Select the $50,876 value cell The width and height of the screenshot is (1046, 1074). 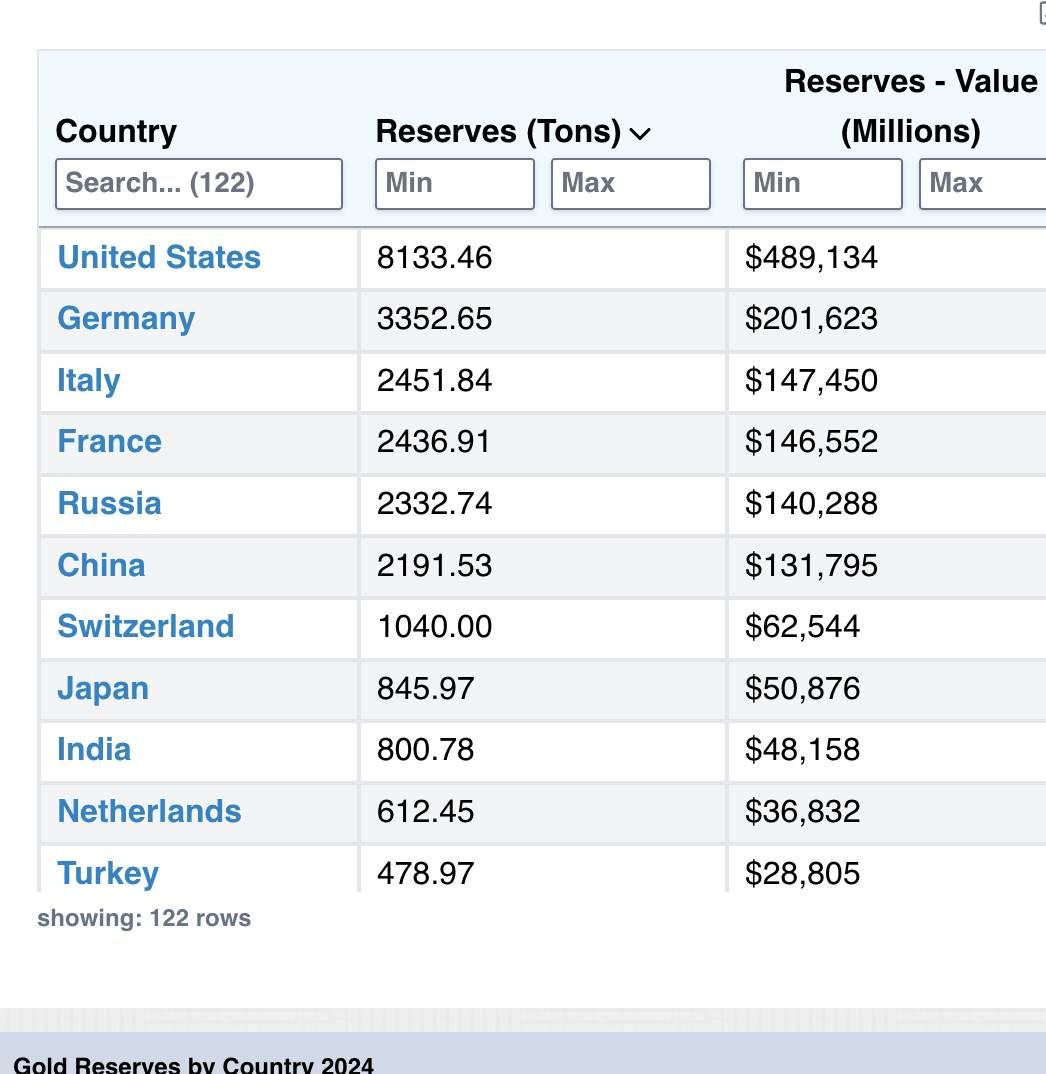pos(887,689)
